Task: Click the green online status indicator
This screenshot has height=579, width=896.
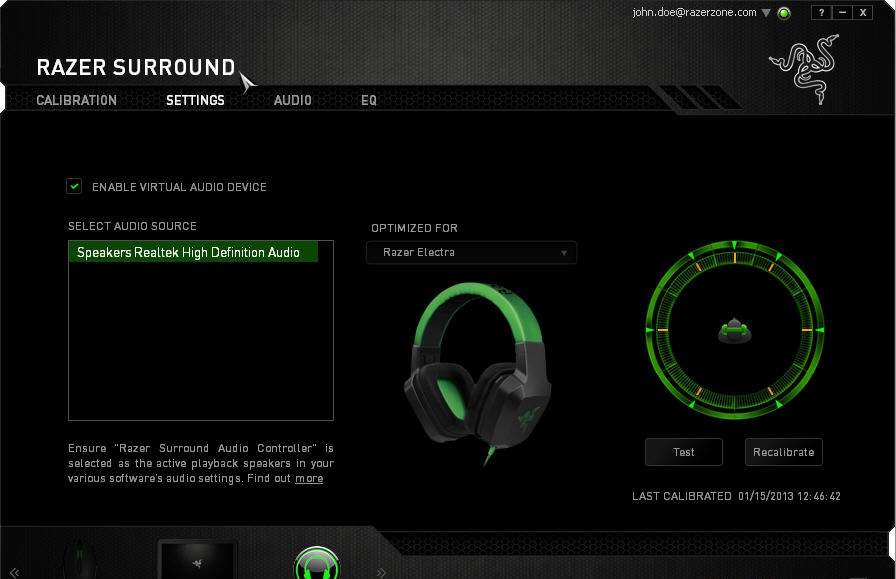Action: pos(784,13)
